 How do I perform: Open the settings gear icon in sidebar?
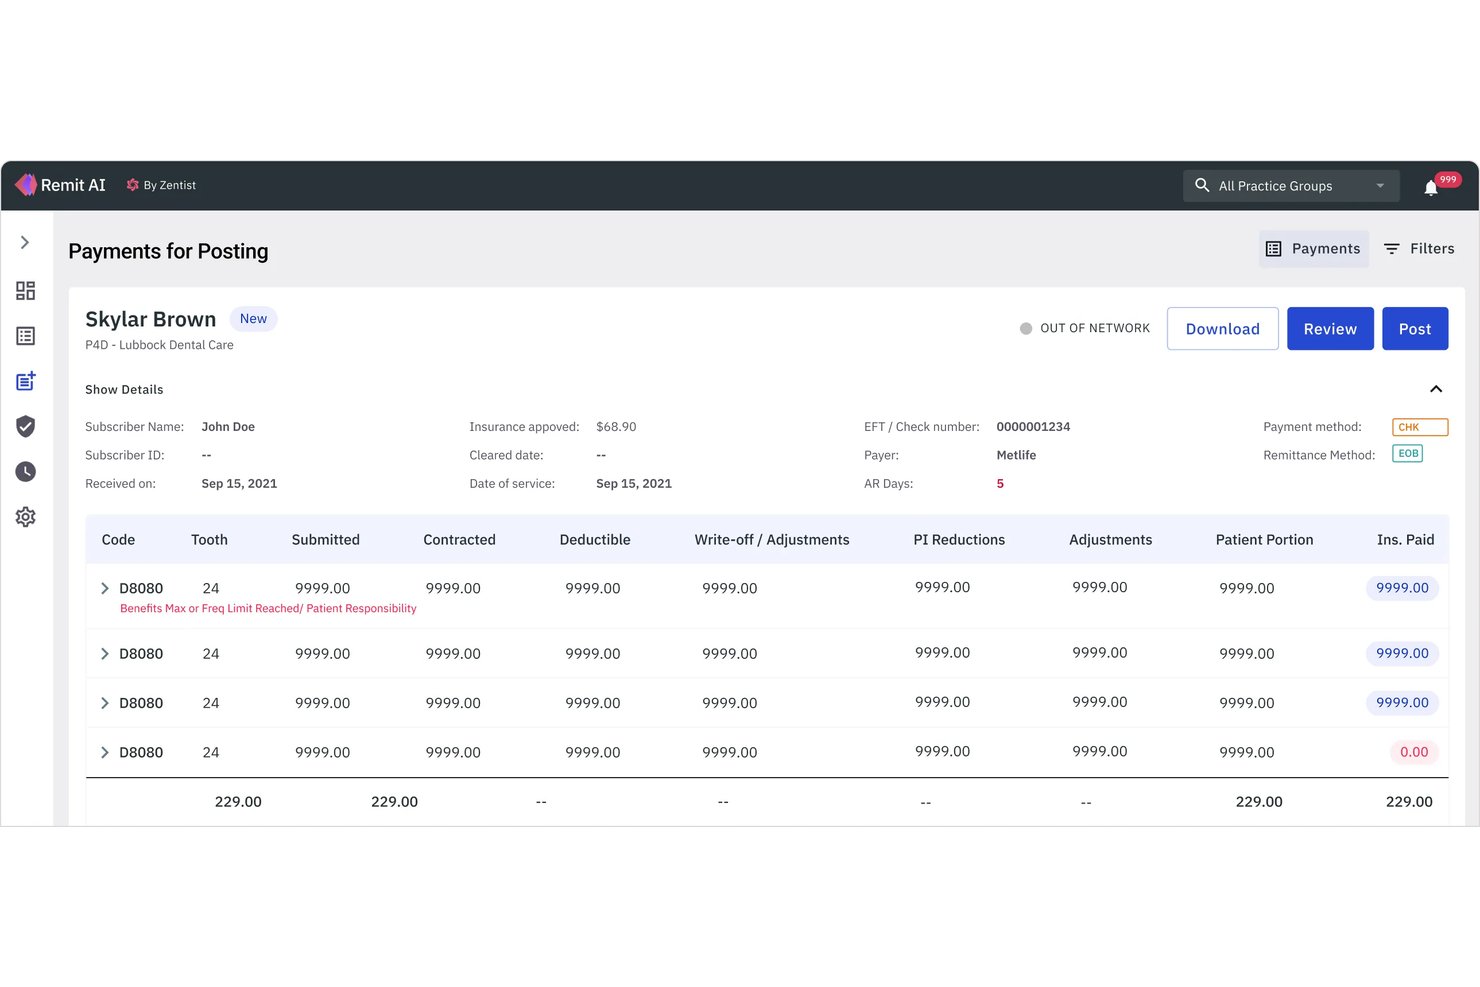point(26,517)
